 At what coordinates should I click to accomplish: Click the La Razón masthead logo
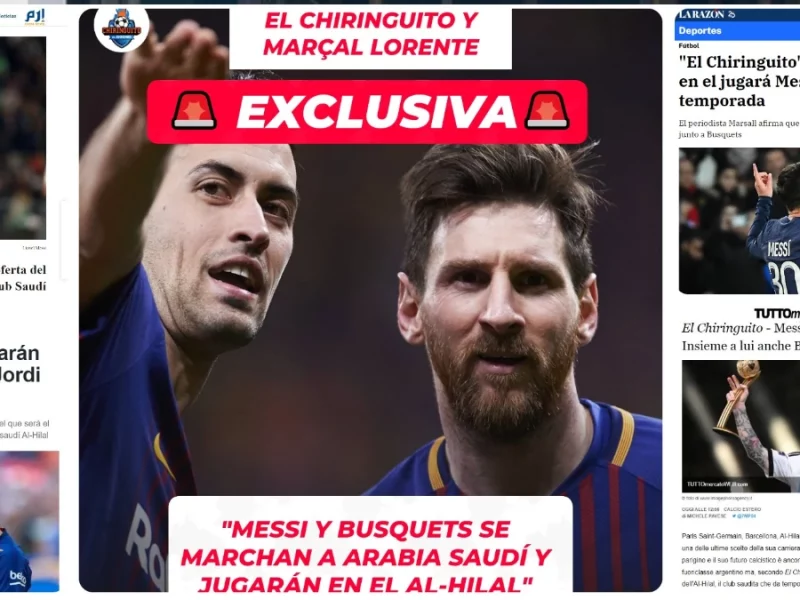(706, 14)
